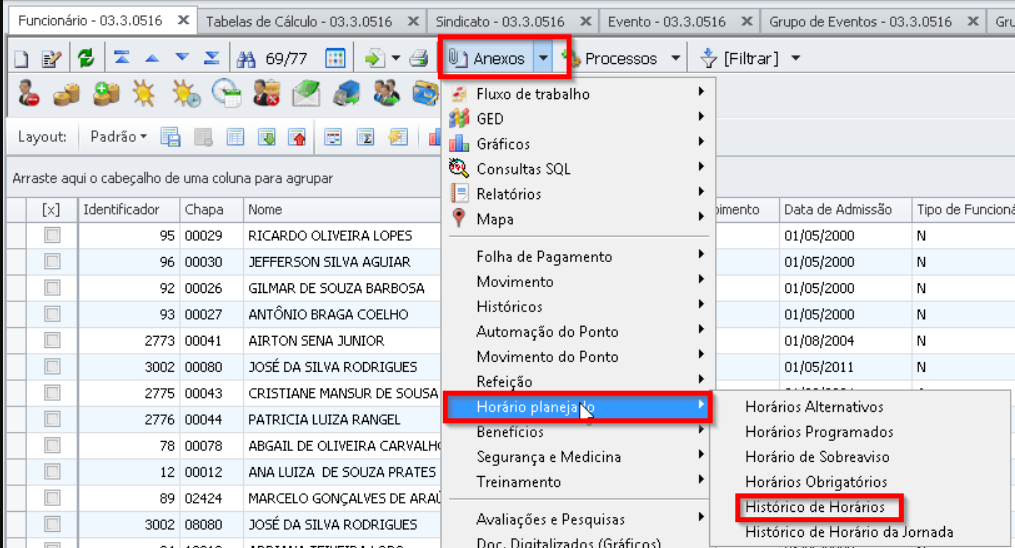Click the select-all [x] column header
The width and height of the screenshot is (1015, 548).
[51, 210]
